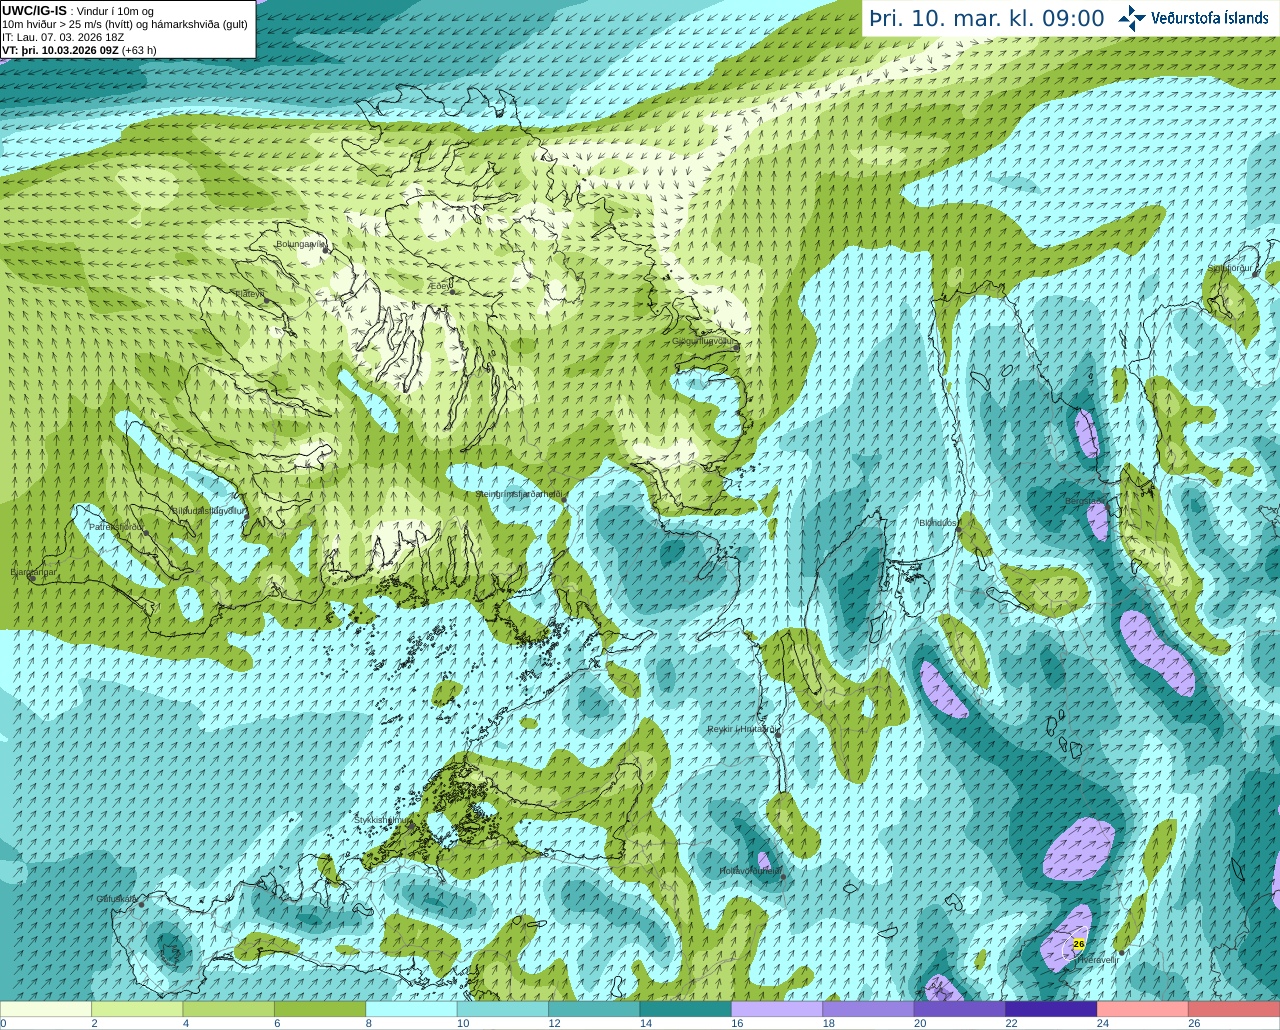1280x1030 pixels.
Task: Click the yellow 26 gust marker
Action: [x=1078, y=943]
